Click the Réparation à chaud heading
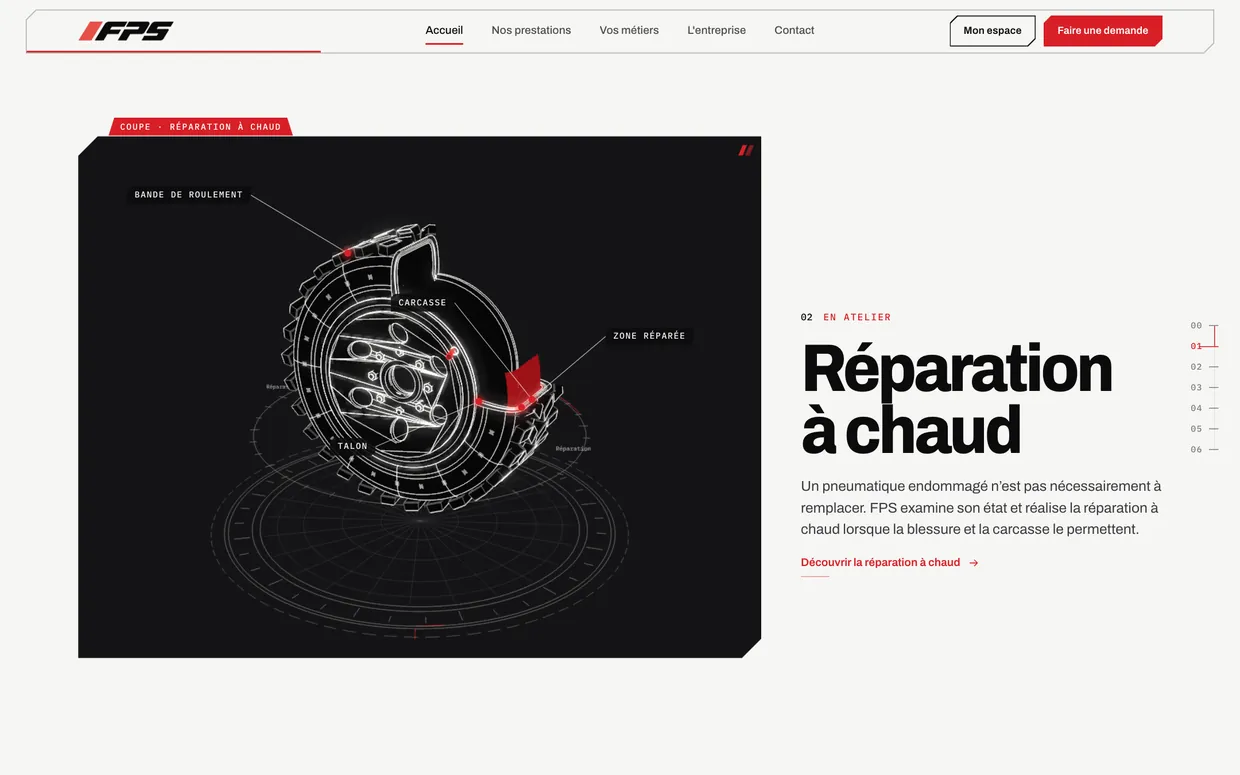This screenshot has height=775, width=1240. pos(957,399)
